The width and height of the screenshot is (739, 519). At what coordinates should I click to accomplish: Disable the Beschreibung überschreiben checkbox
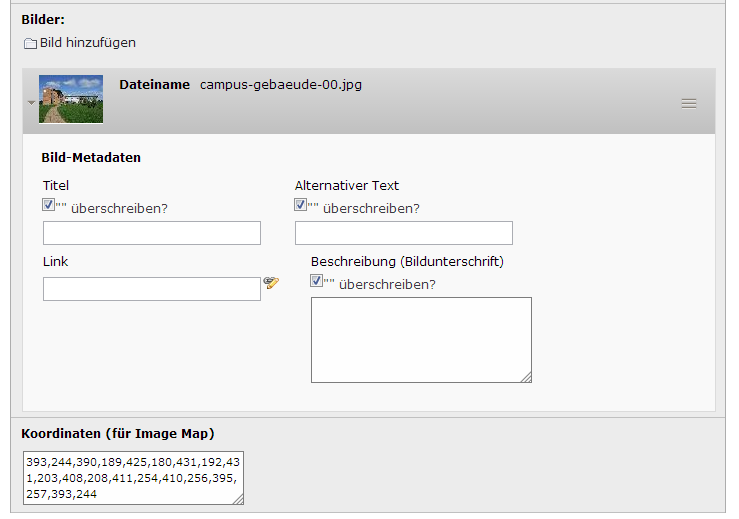pos(316,281)
